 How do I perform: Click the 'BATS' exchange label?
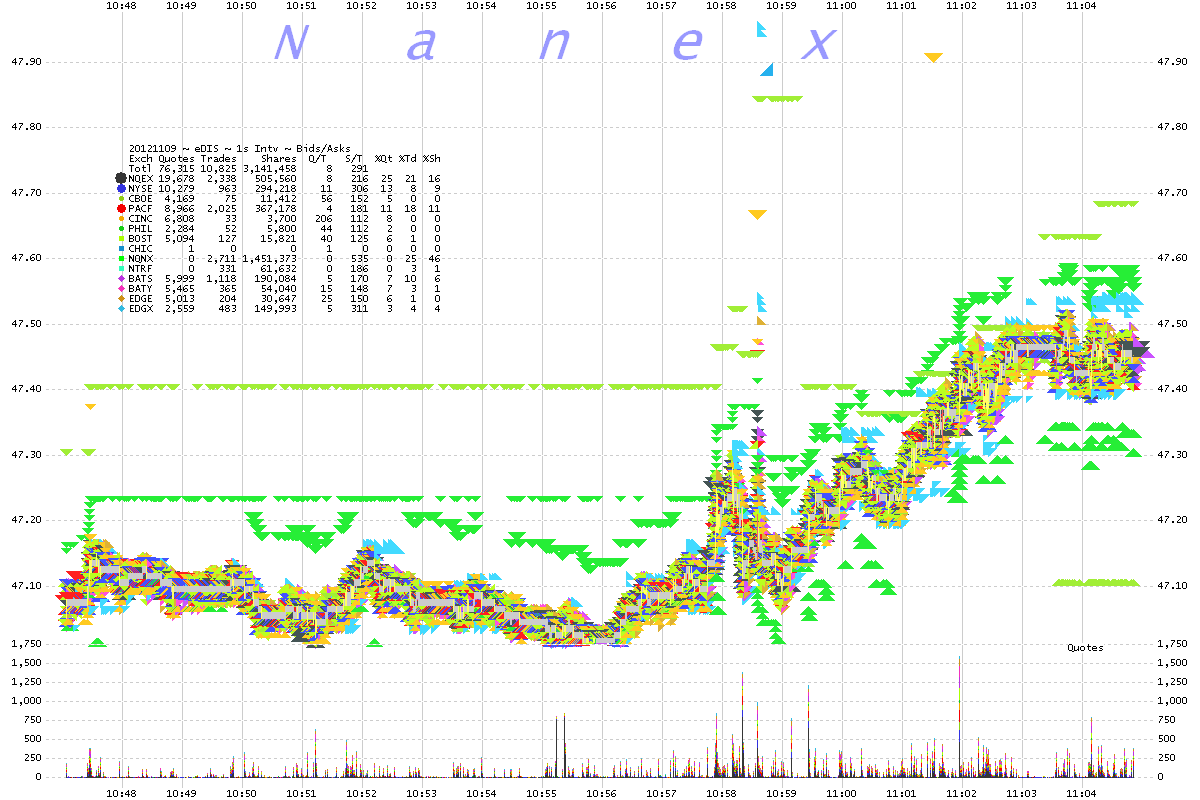pyautogui.click(x=141, y=278)
